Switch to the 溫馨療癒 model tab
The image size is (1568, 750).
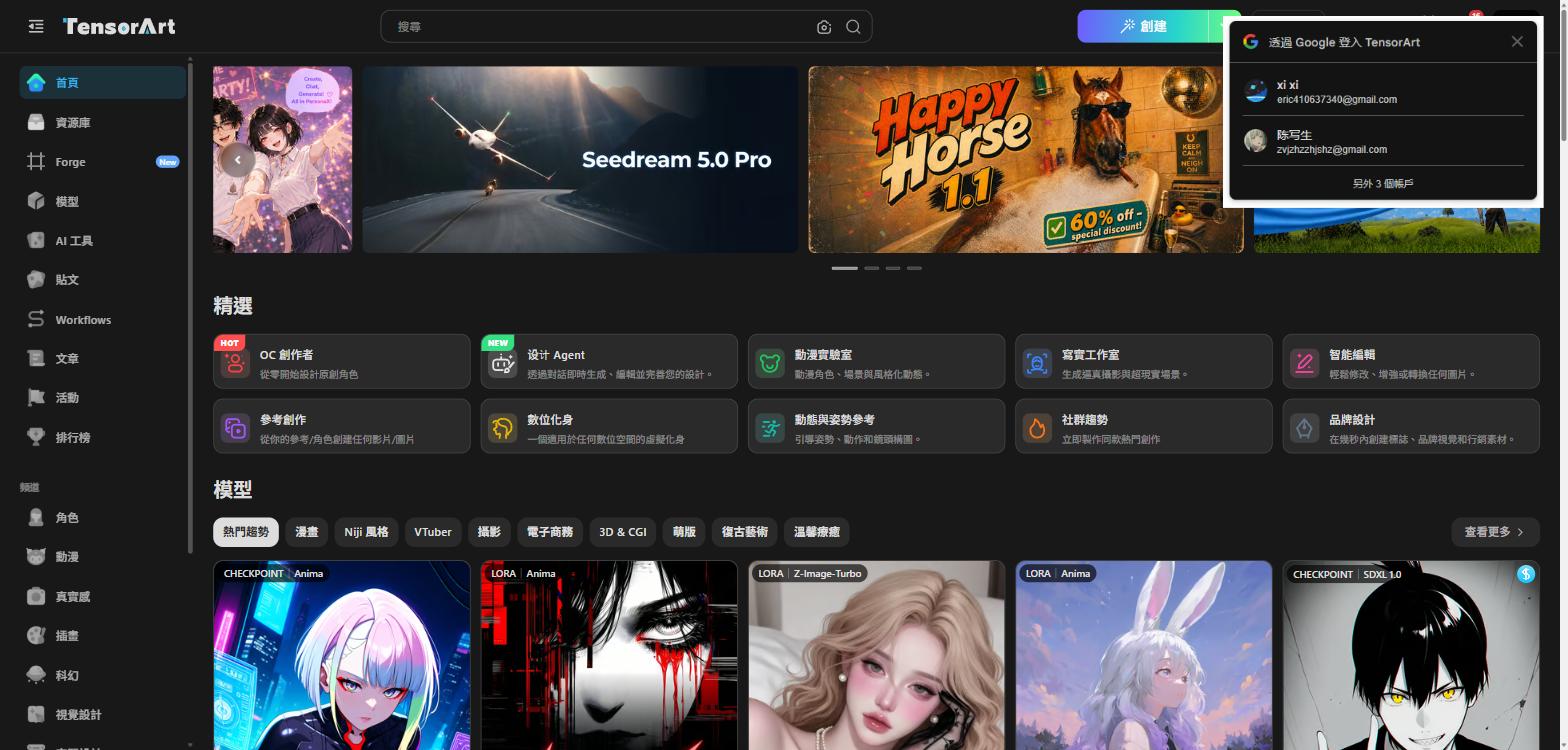point(817,532)
